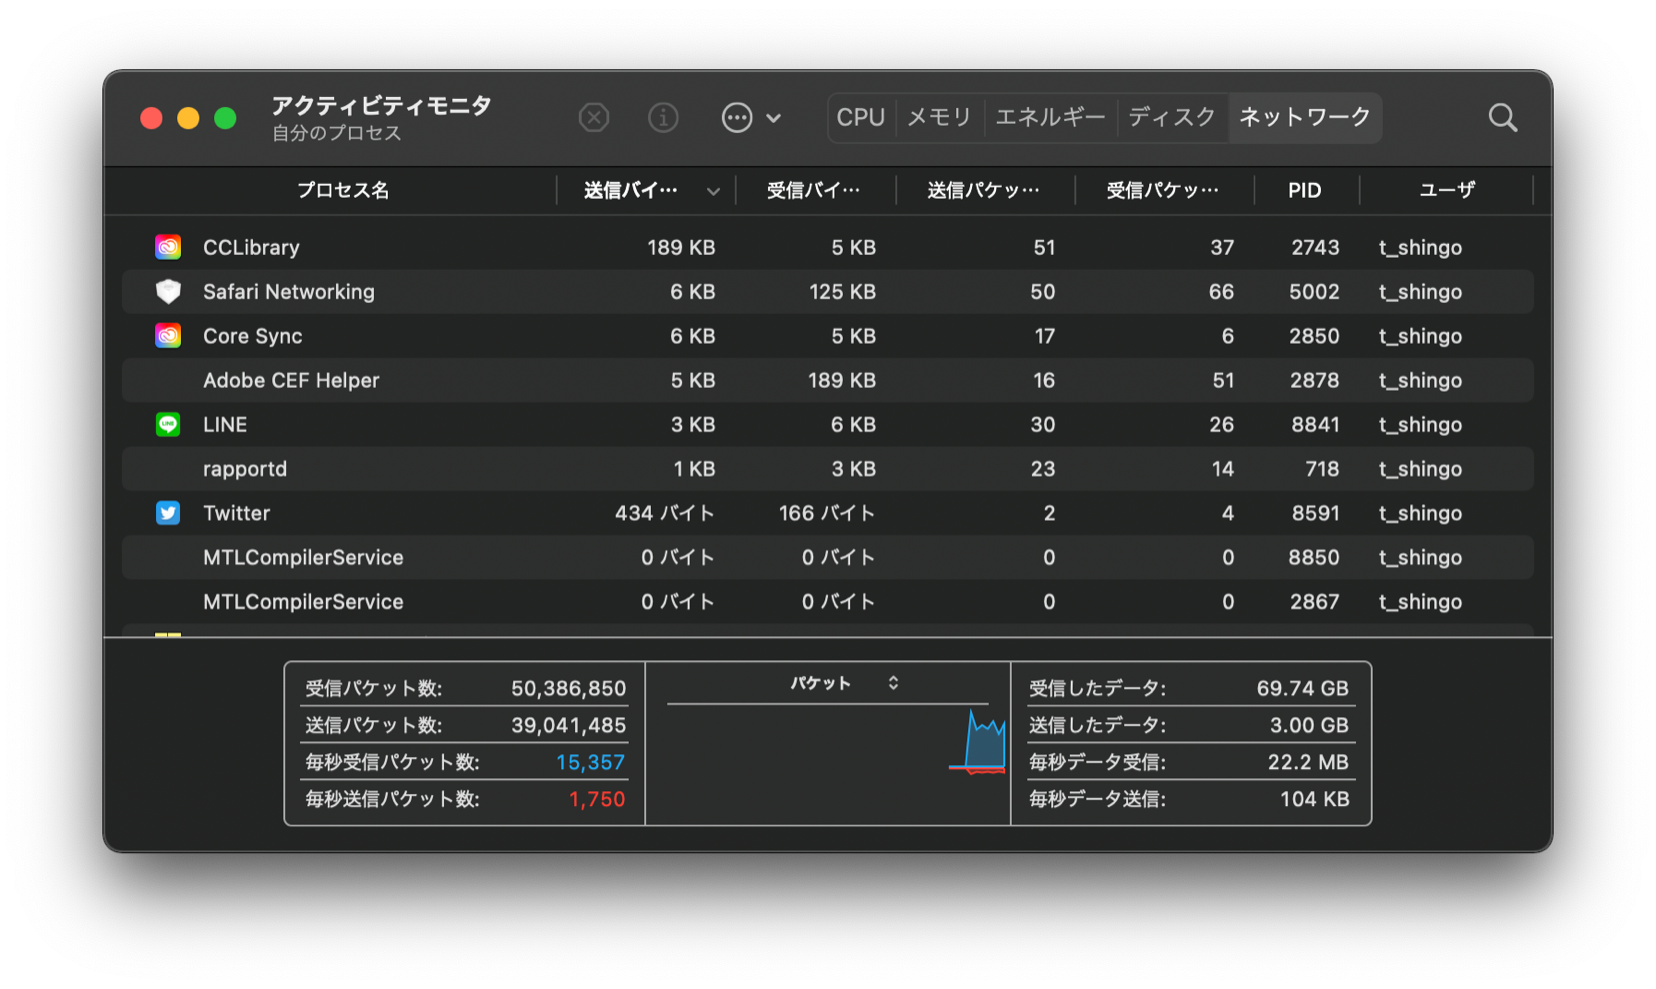
Task: Switch to the エネルギー tab
Action: coord(1050,118)
